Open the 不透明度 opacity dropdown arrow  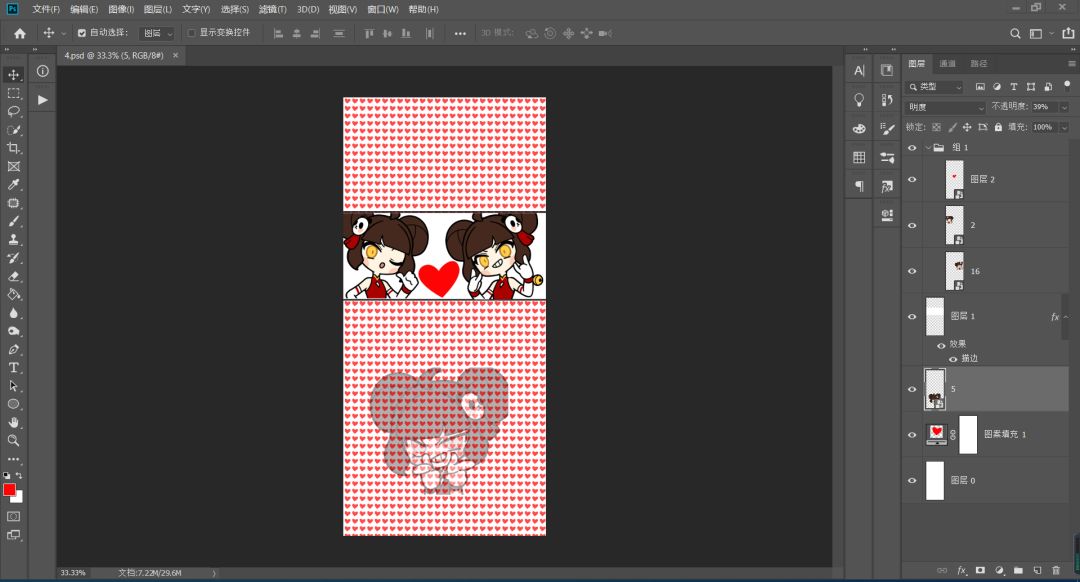coord(1064,107)
